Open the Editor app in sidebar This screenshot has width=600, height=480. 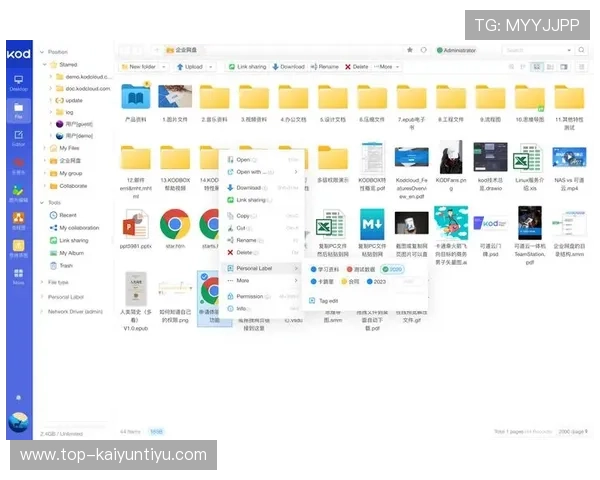[x=18, y=136]
